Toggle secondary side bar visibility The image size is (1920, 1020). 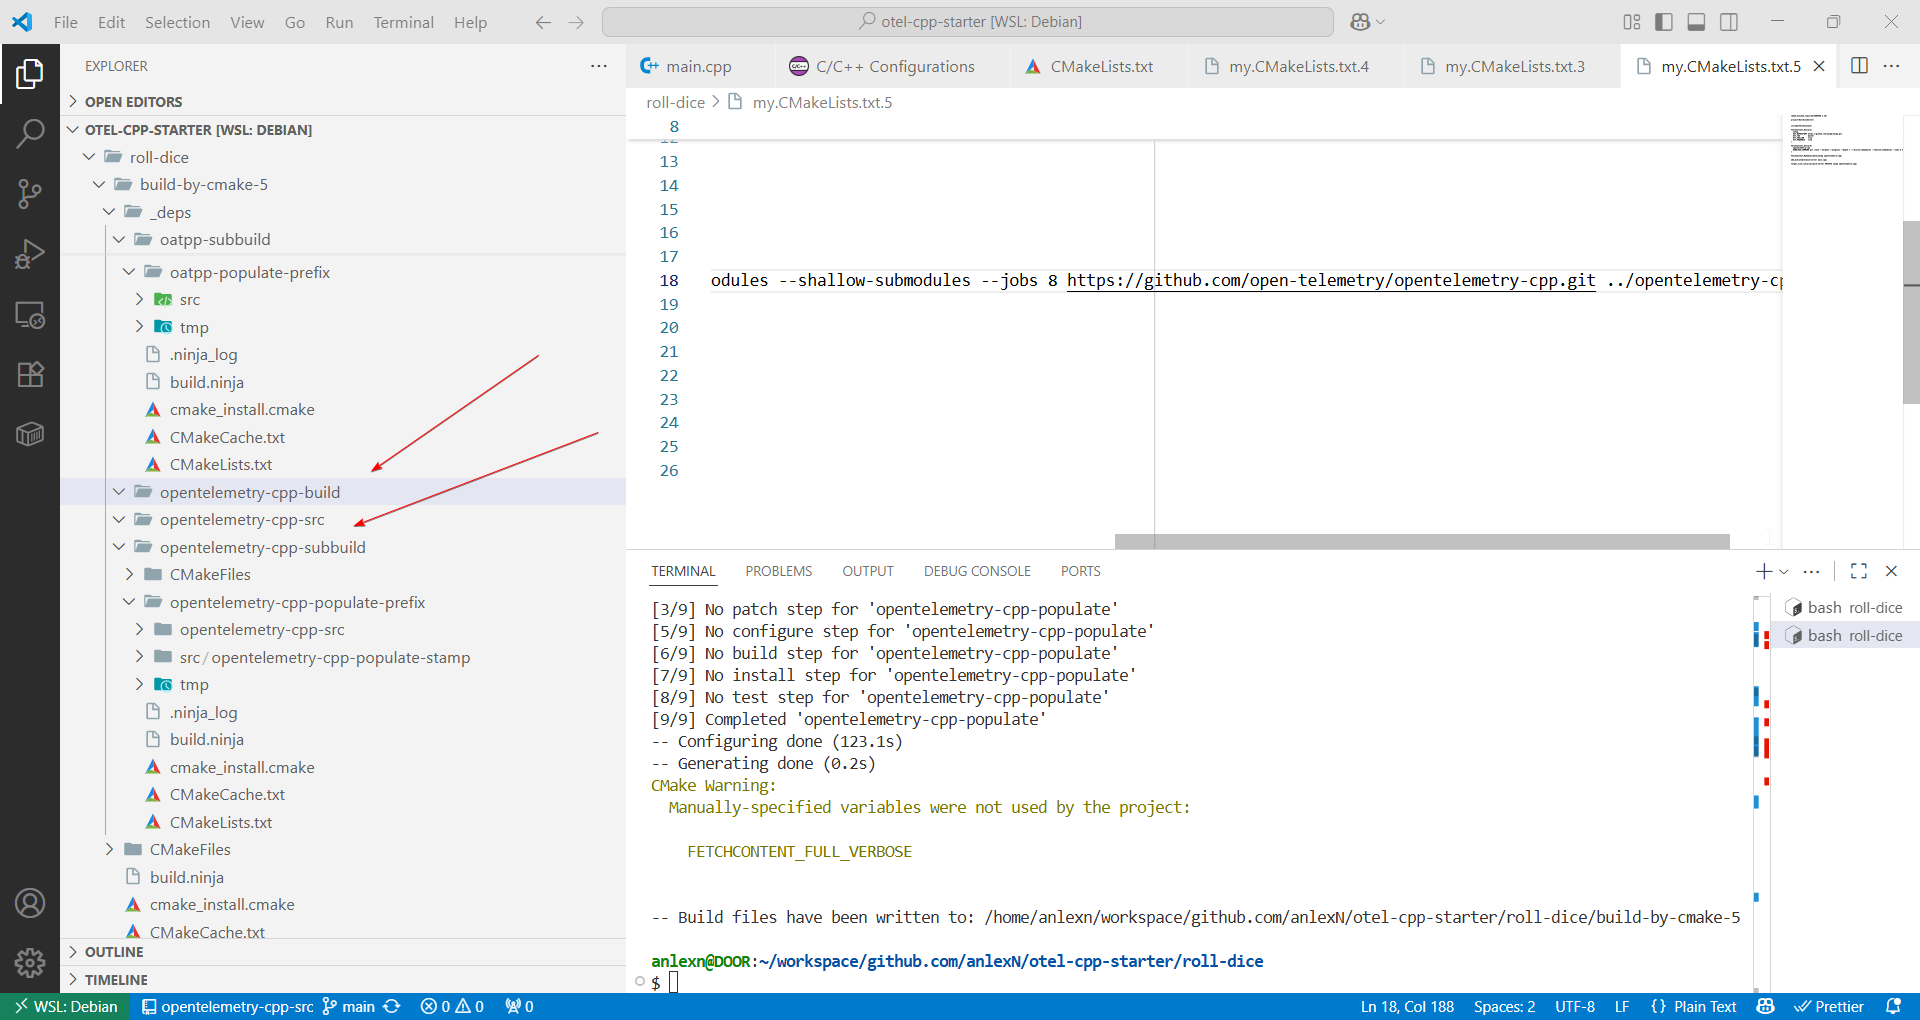pyautogui.click(x=1729, y=22)
